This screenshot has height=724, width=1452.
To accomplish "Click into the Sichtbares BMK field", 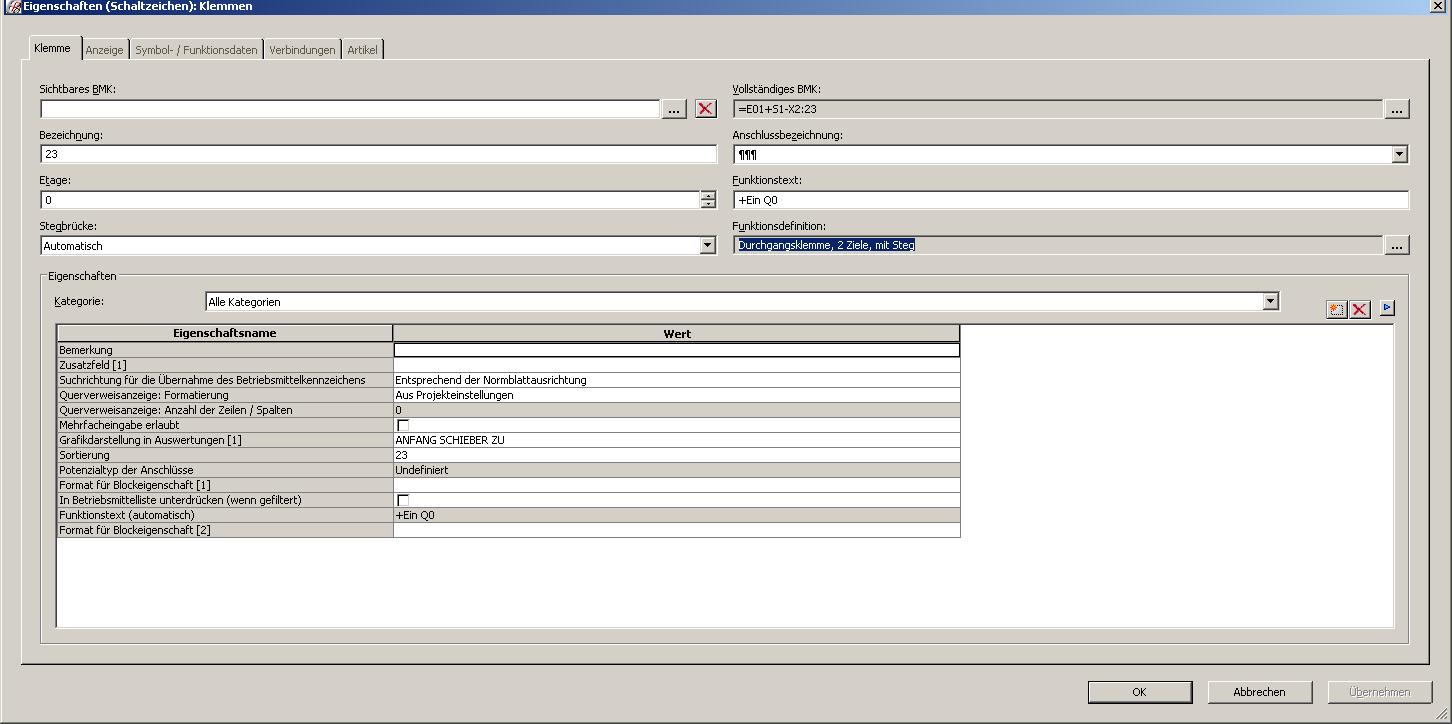I will point(350,109).
